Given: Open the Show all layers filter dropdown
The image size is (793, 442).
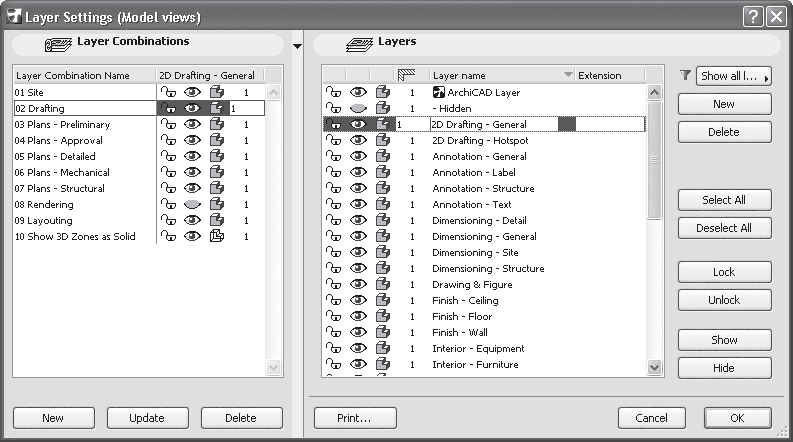Looking at the screenshot, I should pyautogui.click(x=735, y=76).
